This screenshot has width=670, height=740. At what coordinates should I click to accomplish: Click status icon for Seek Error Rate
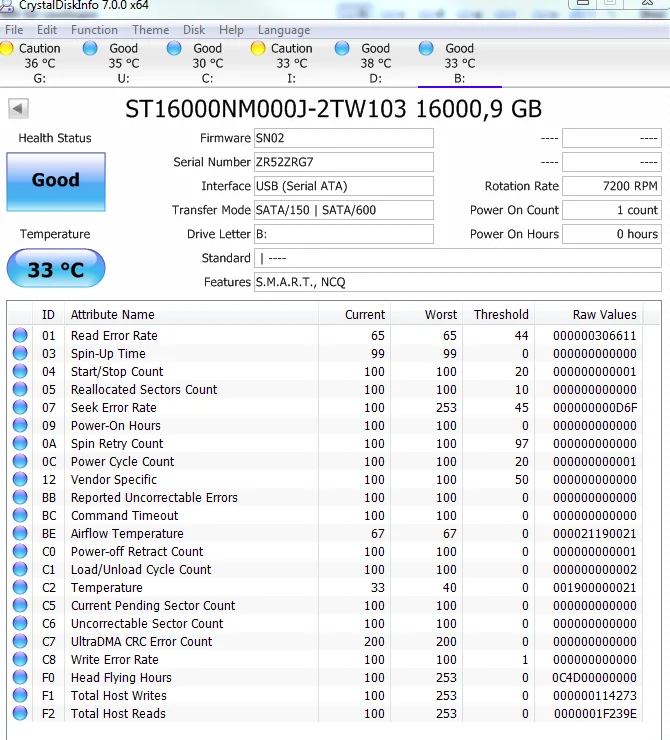point(20,407)
